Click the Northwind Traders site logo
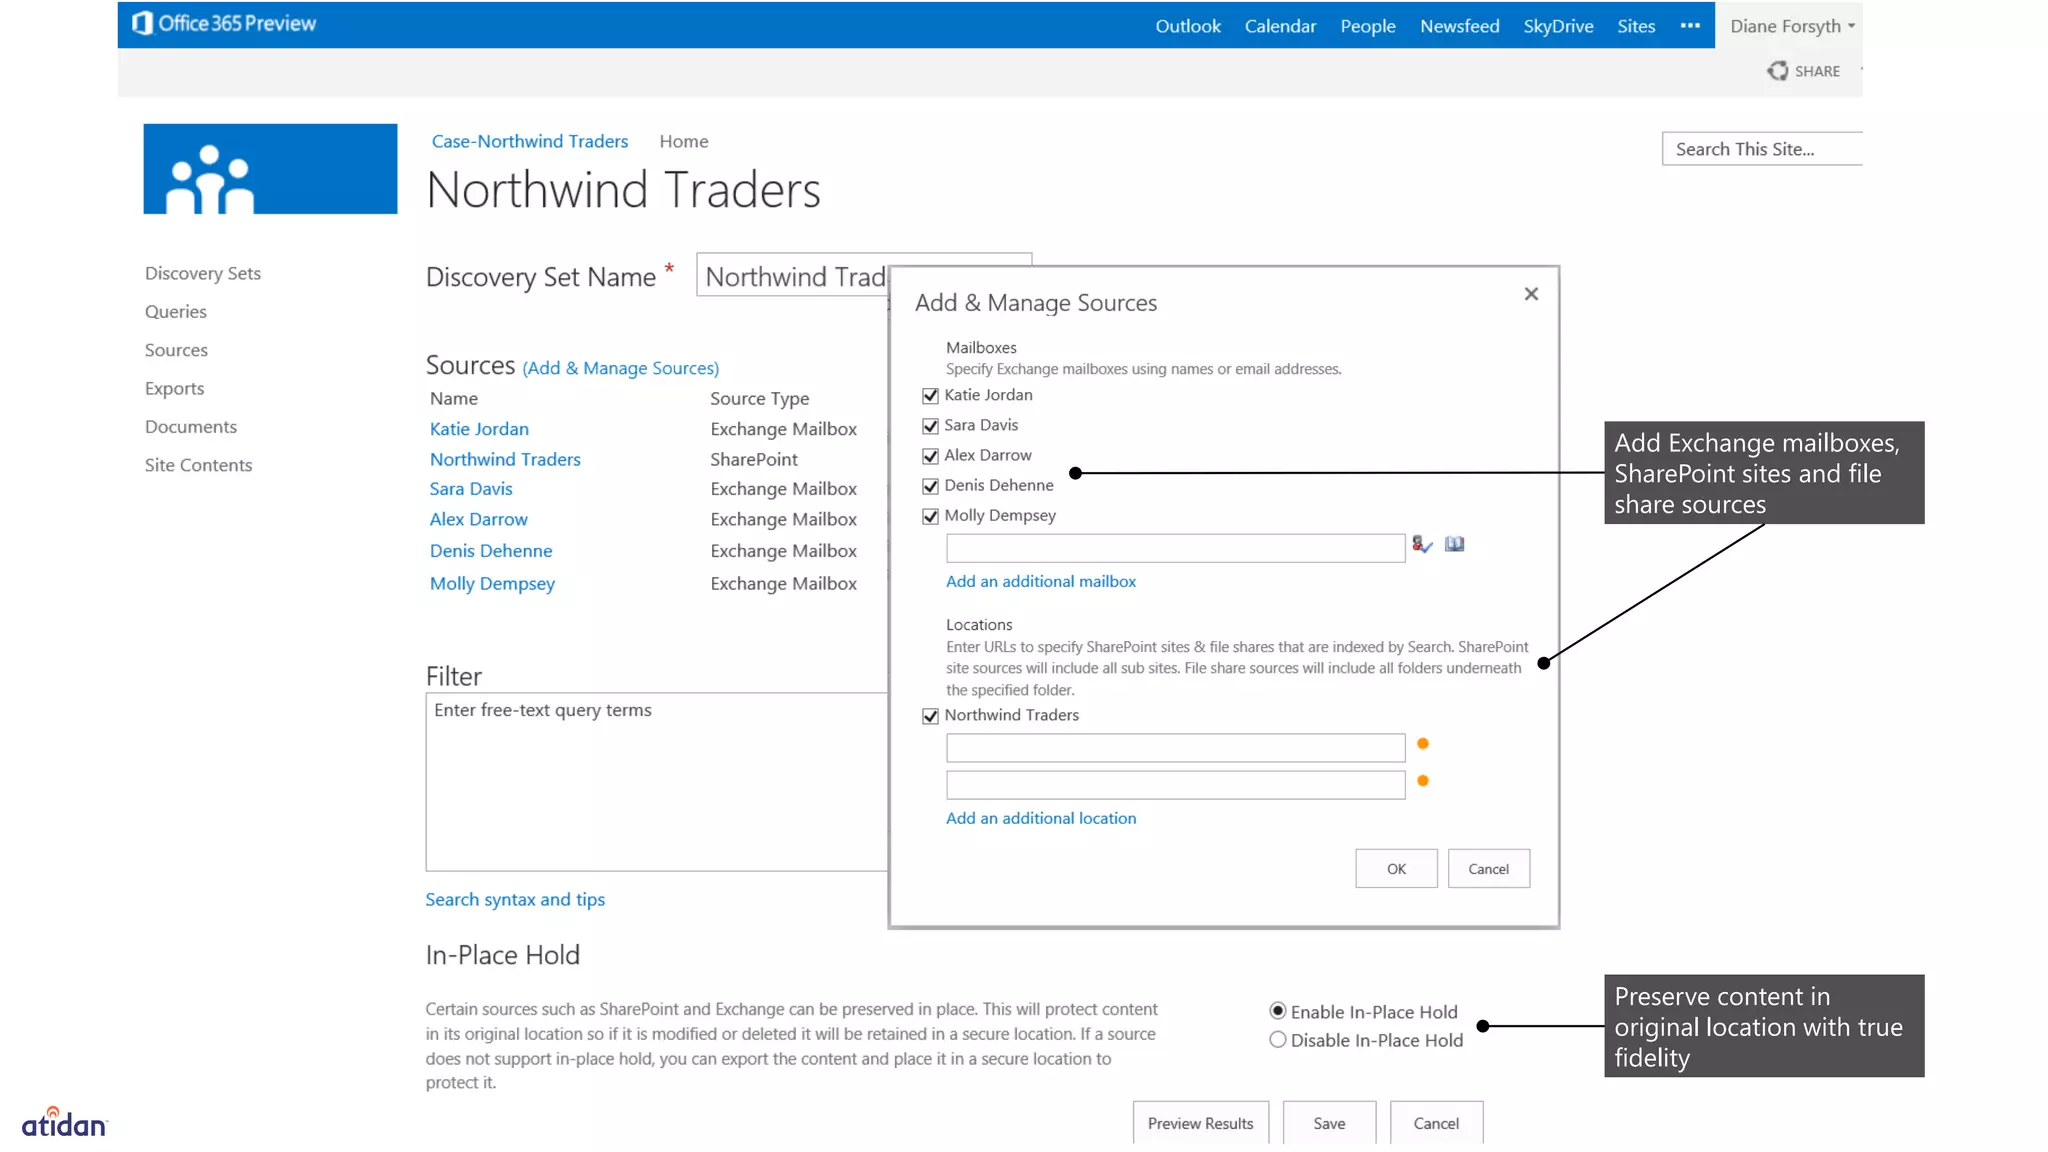Viewport: 2048px width, 1152px height. [270, 169]
